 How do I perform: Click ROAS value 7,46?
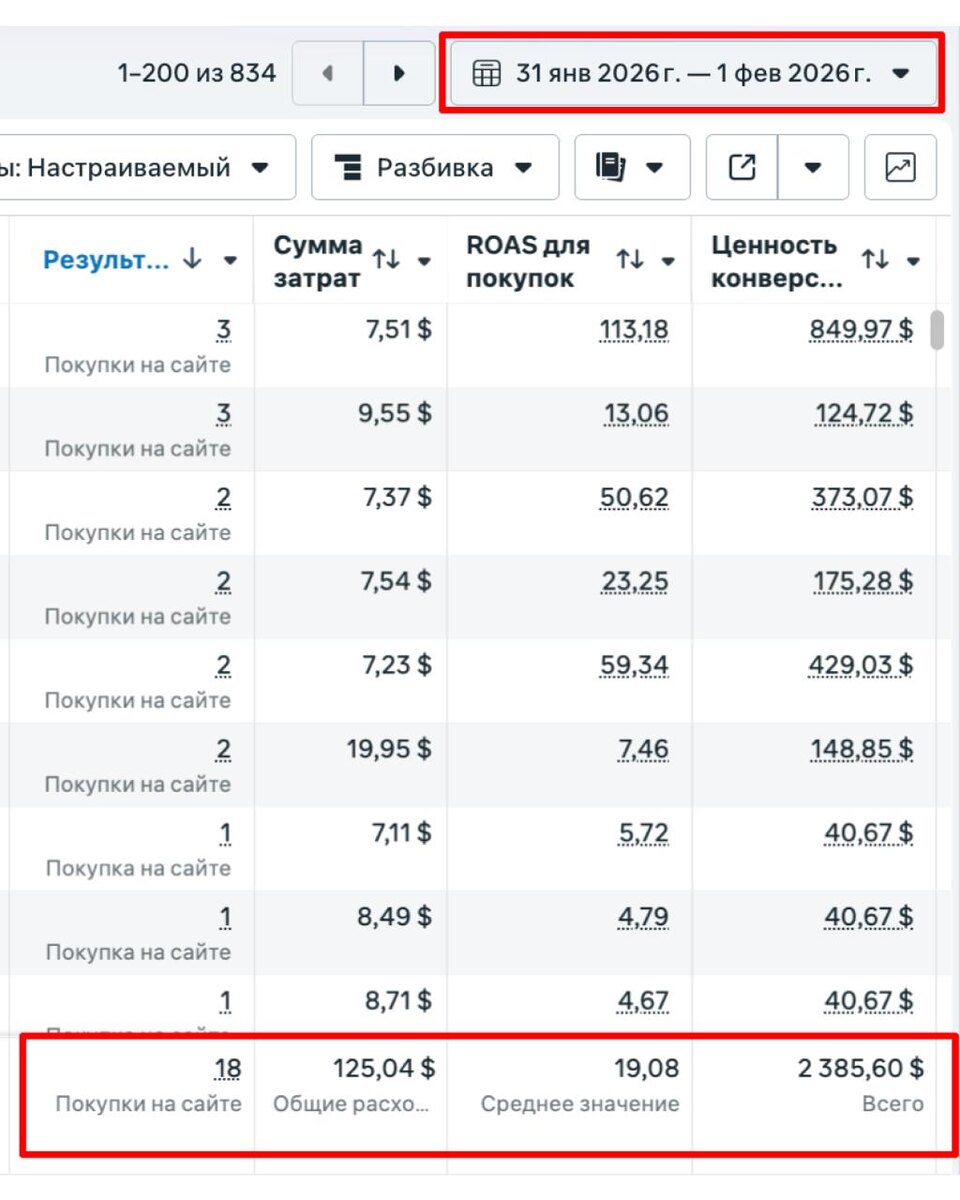(x=644, y=750)
